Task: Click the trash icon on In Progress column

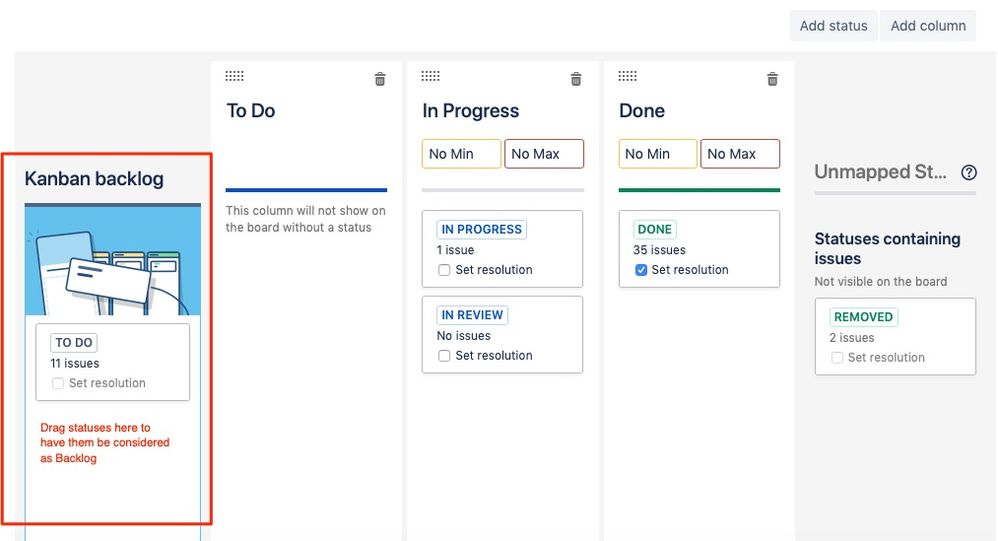Action: 576,79
